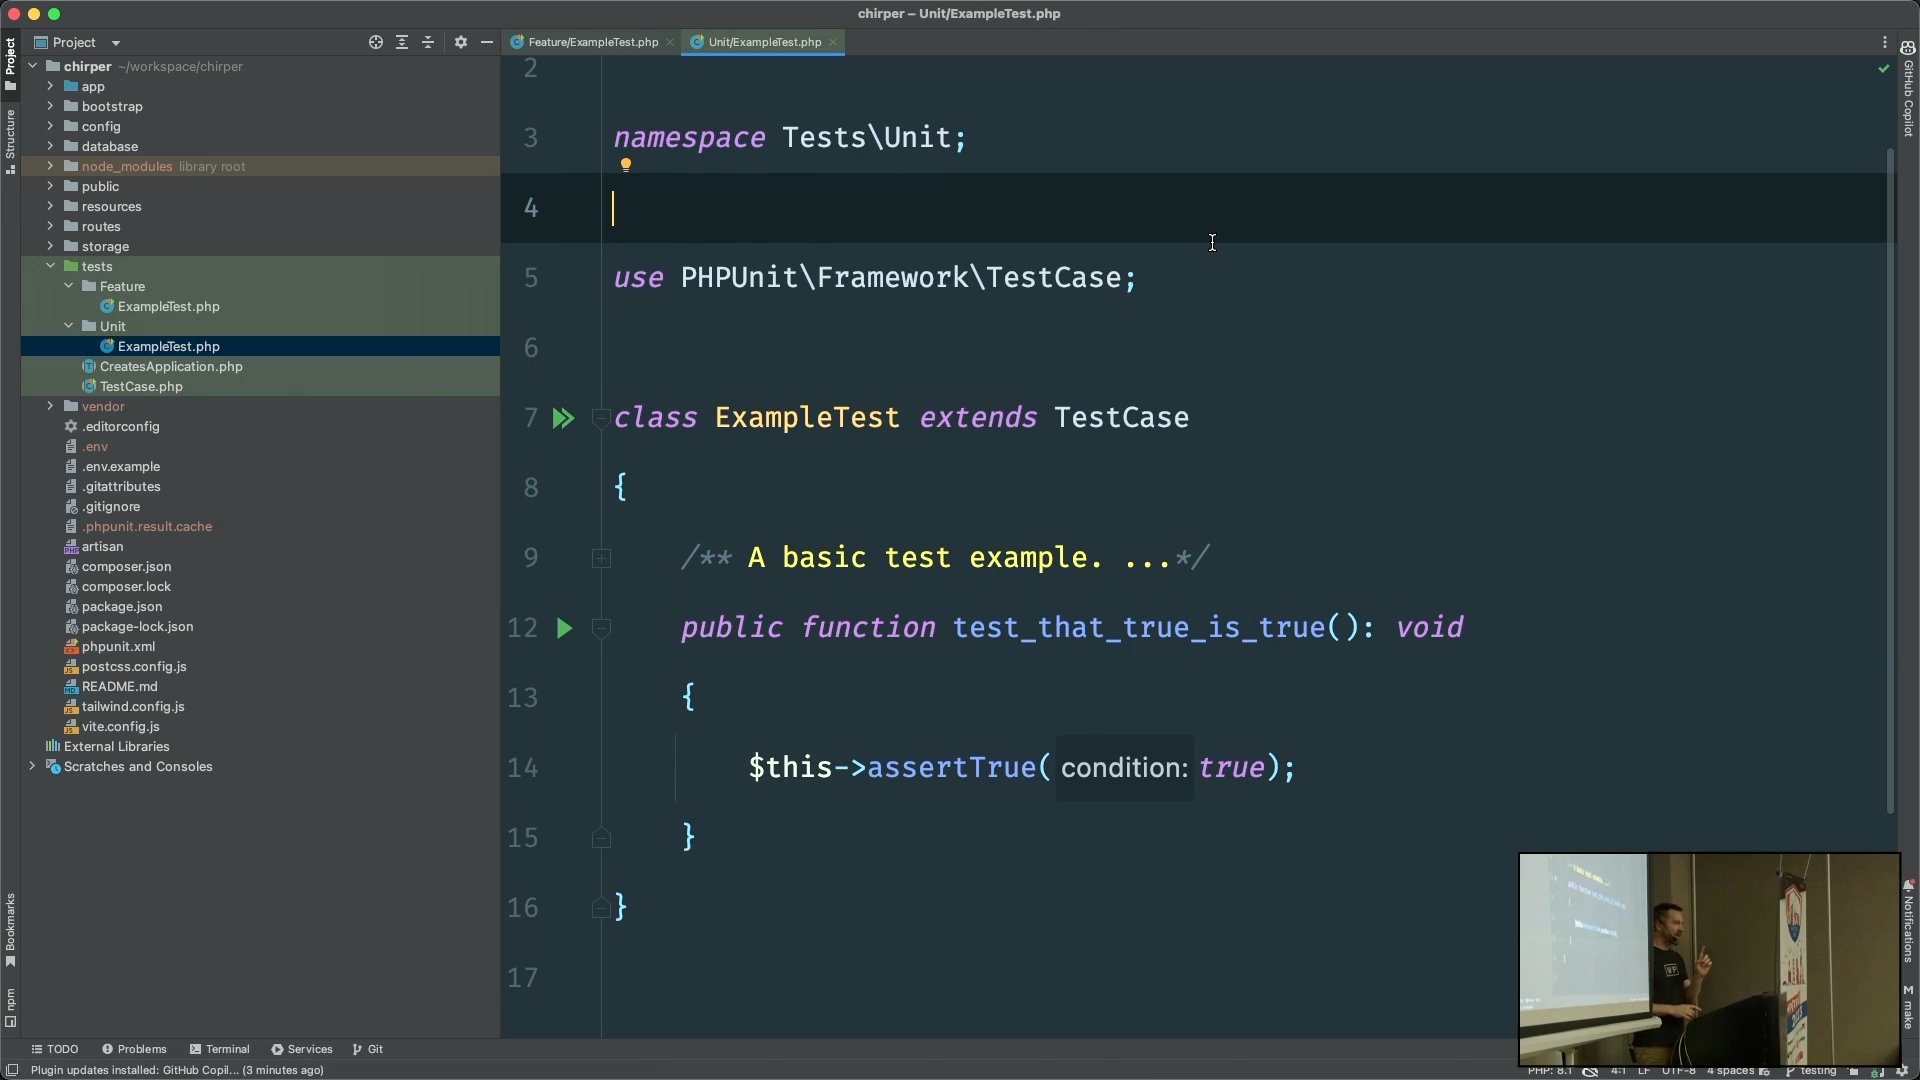Open editor tabs more options menu
Viewport: 1920px width, 1080px height.
pos(1884,42)
